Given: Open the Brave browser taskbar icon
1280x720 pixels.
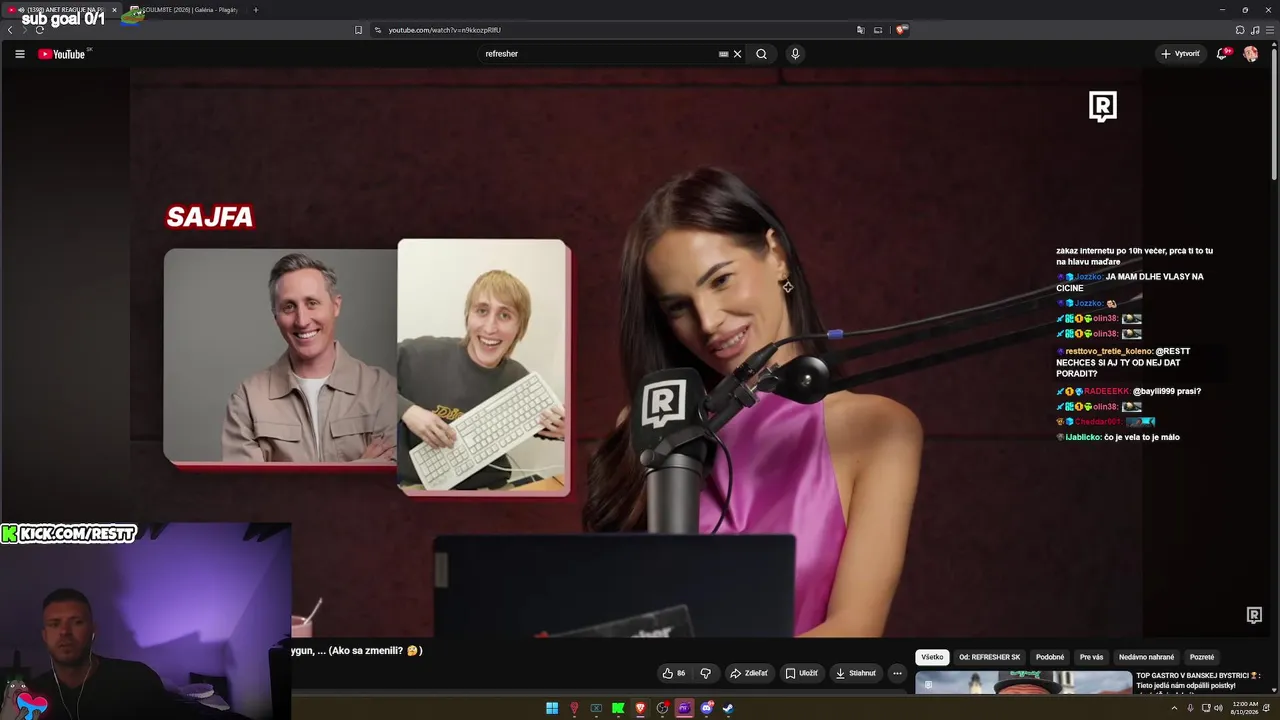Looking at the screenshot, I should click(x=640, y=709).
